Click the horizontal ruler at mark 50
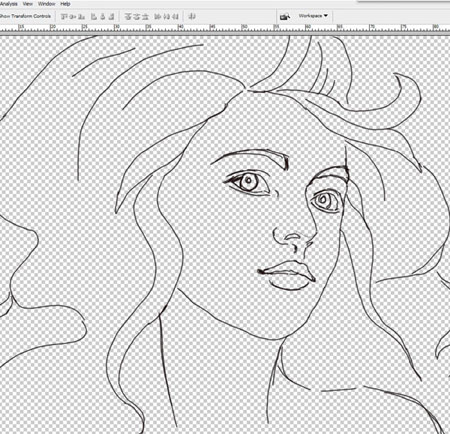450x434 pixels. tap(244, 27)
